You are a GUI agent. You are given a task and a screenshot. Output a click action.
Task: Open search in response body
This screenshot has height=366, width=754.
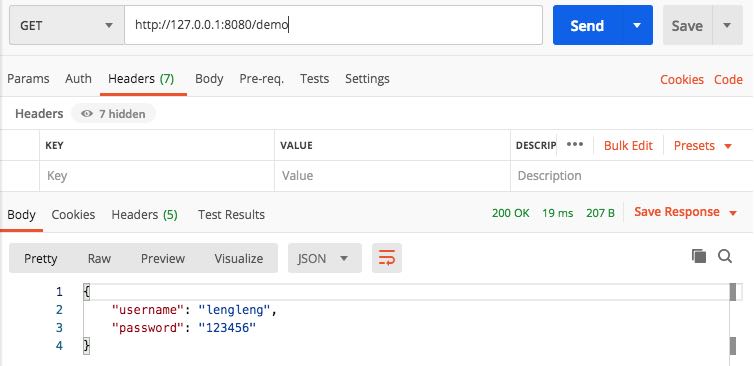(x=725, y=256)
